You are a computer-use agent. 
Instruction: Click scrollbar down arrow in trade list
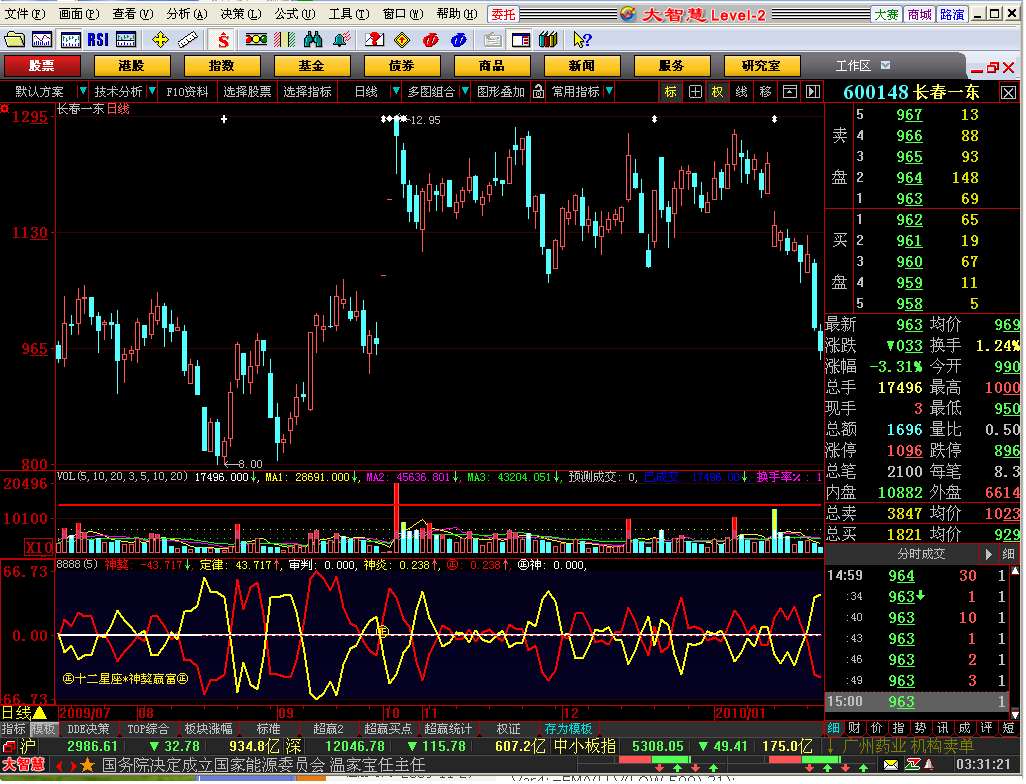(x=1015, y=714)
